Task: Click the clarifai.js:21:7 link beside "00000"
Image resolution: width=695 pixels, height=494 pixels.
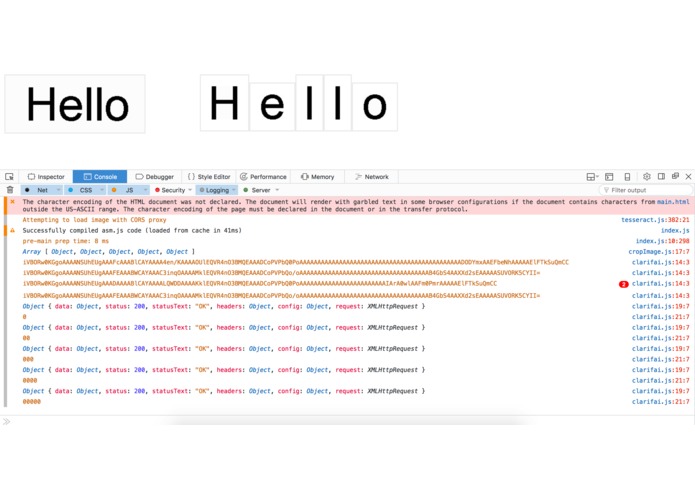Action: click(x=660, y=402)
